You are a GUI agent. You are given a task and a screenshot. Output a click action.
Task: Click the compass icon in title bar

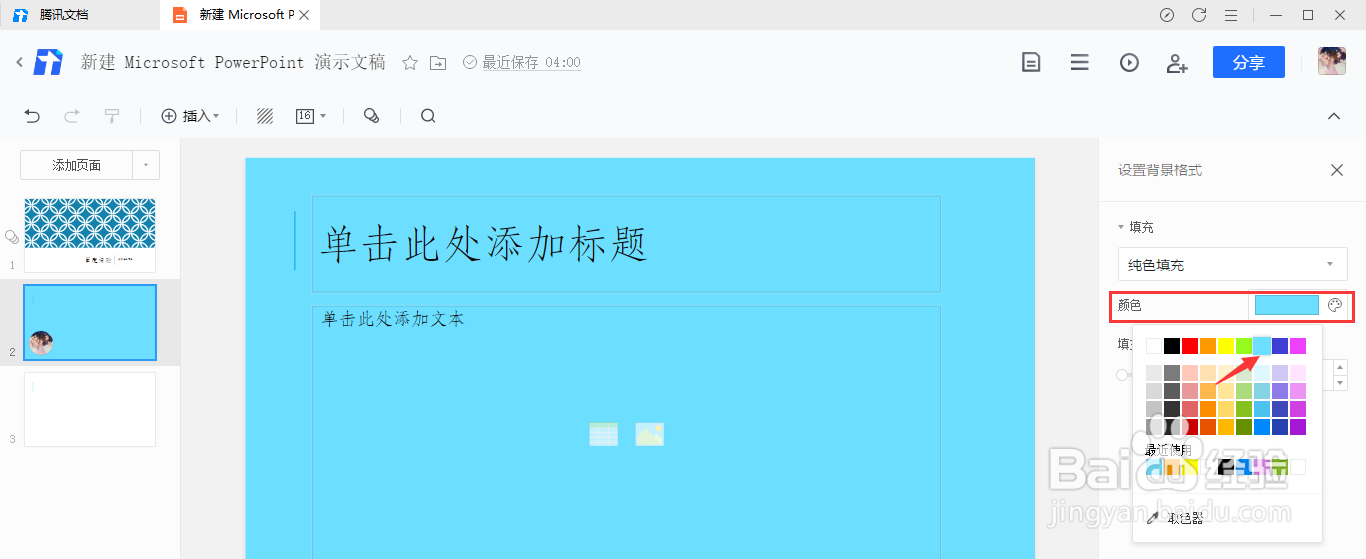point(1166,15)
